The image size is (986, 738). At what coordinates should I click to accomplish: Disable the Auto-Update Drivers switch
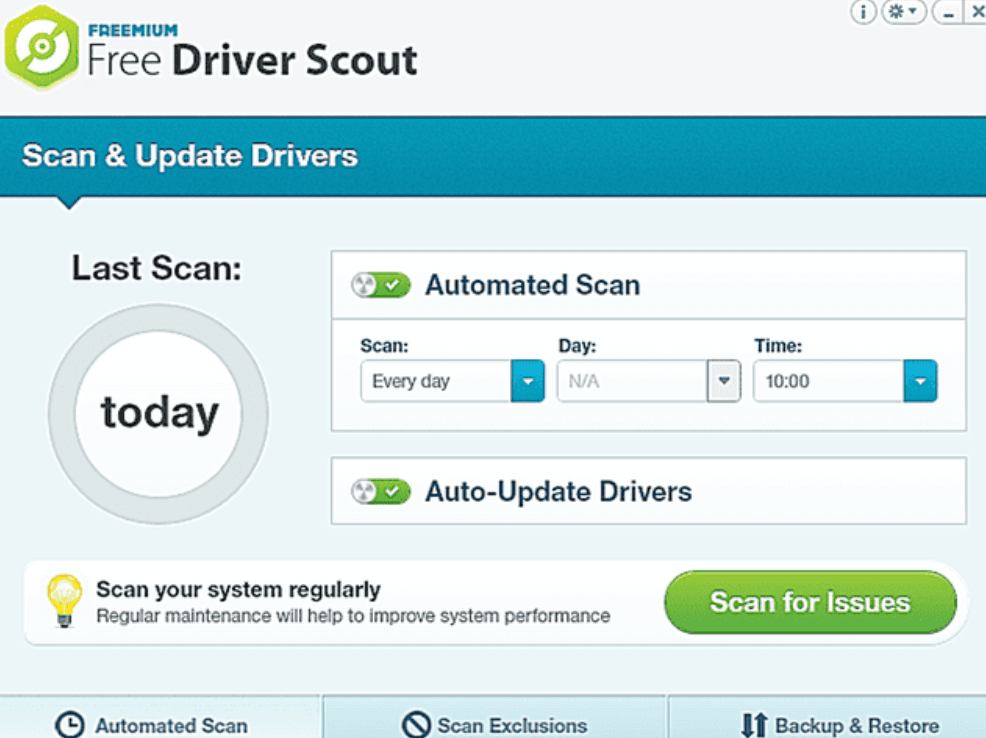pyautogui.click(x=381, y=492)
